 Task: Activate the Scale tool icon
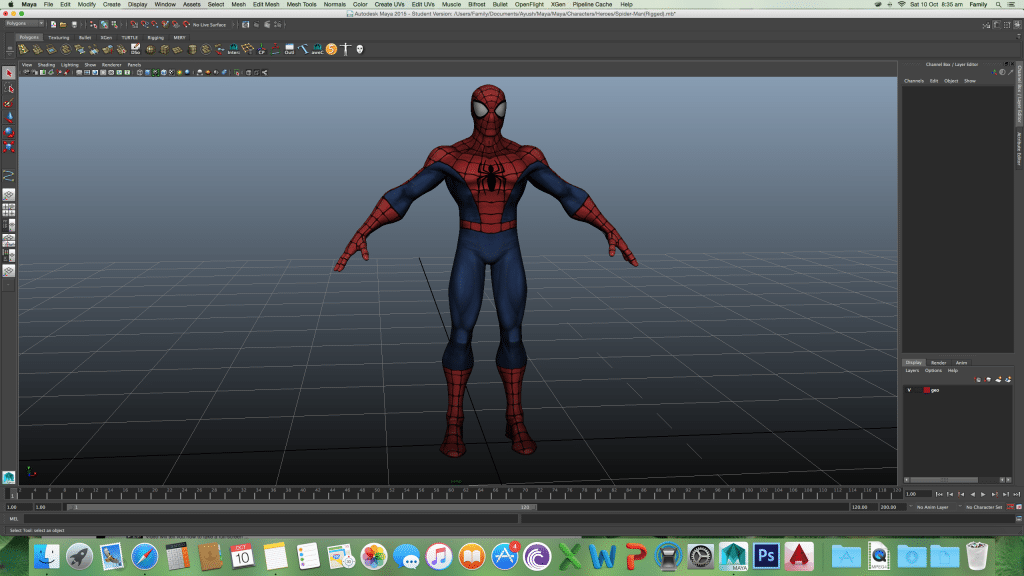coord(8,147)
